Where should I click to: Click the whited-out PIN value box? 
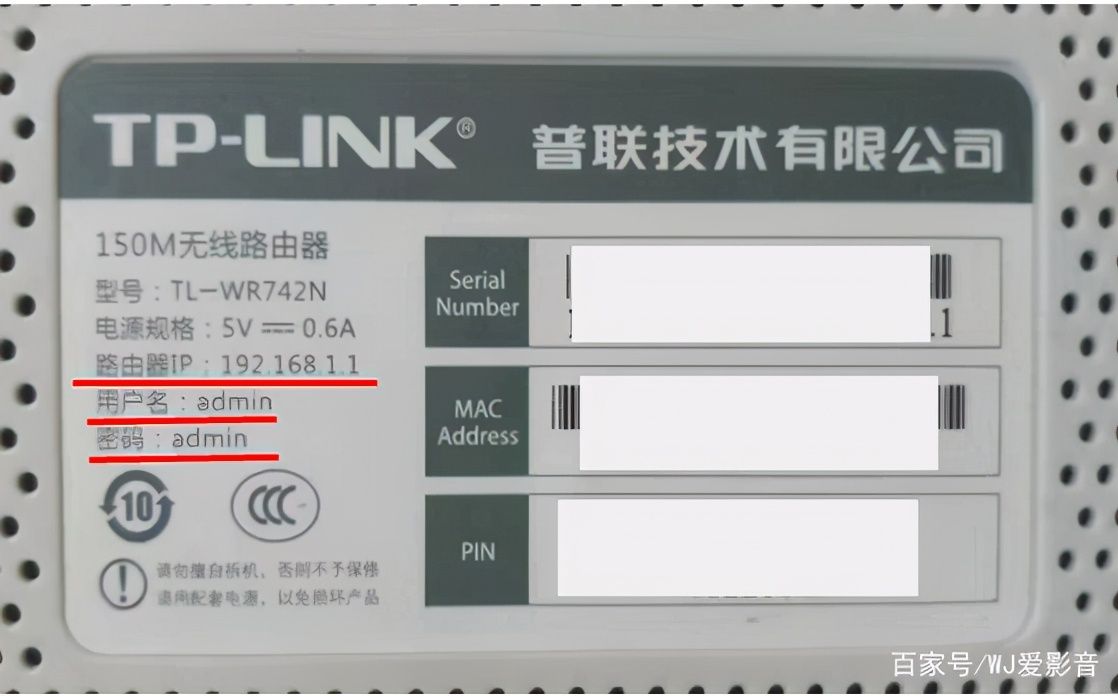[737, 547]
